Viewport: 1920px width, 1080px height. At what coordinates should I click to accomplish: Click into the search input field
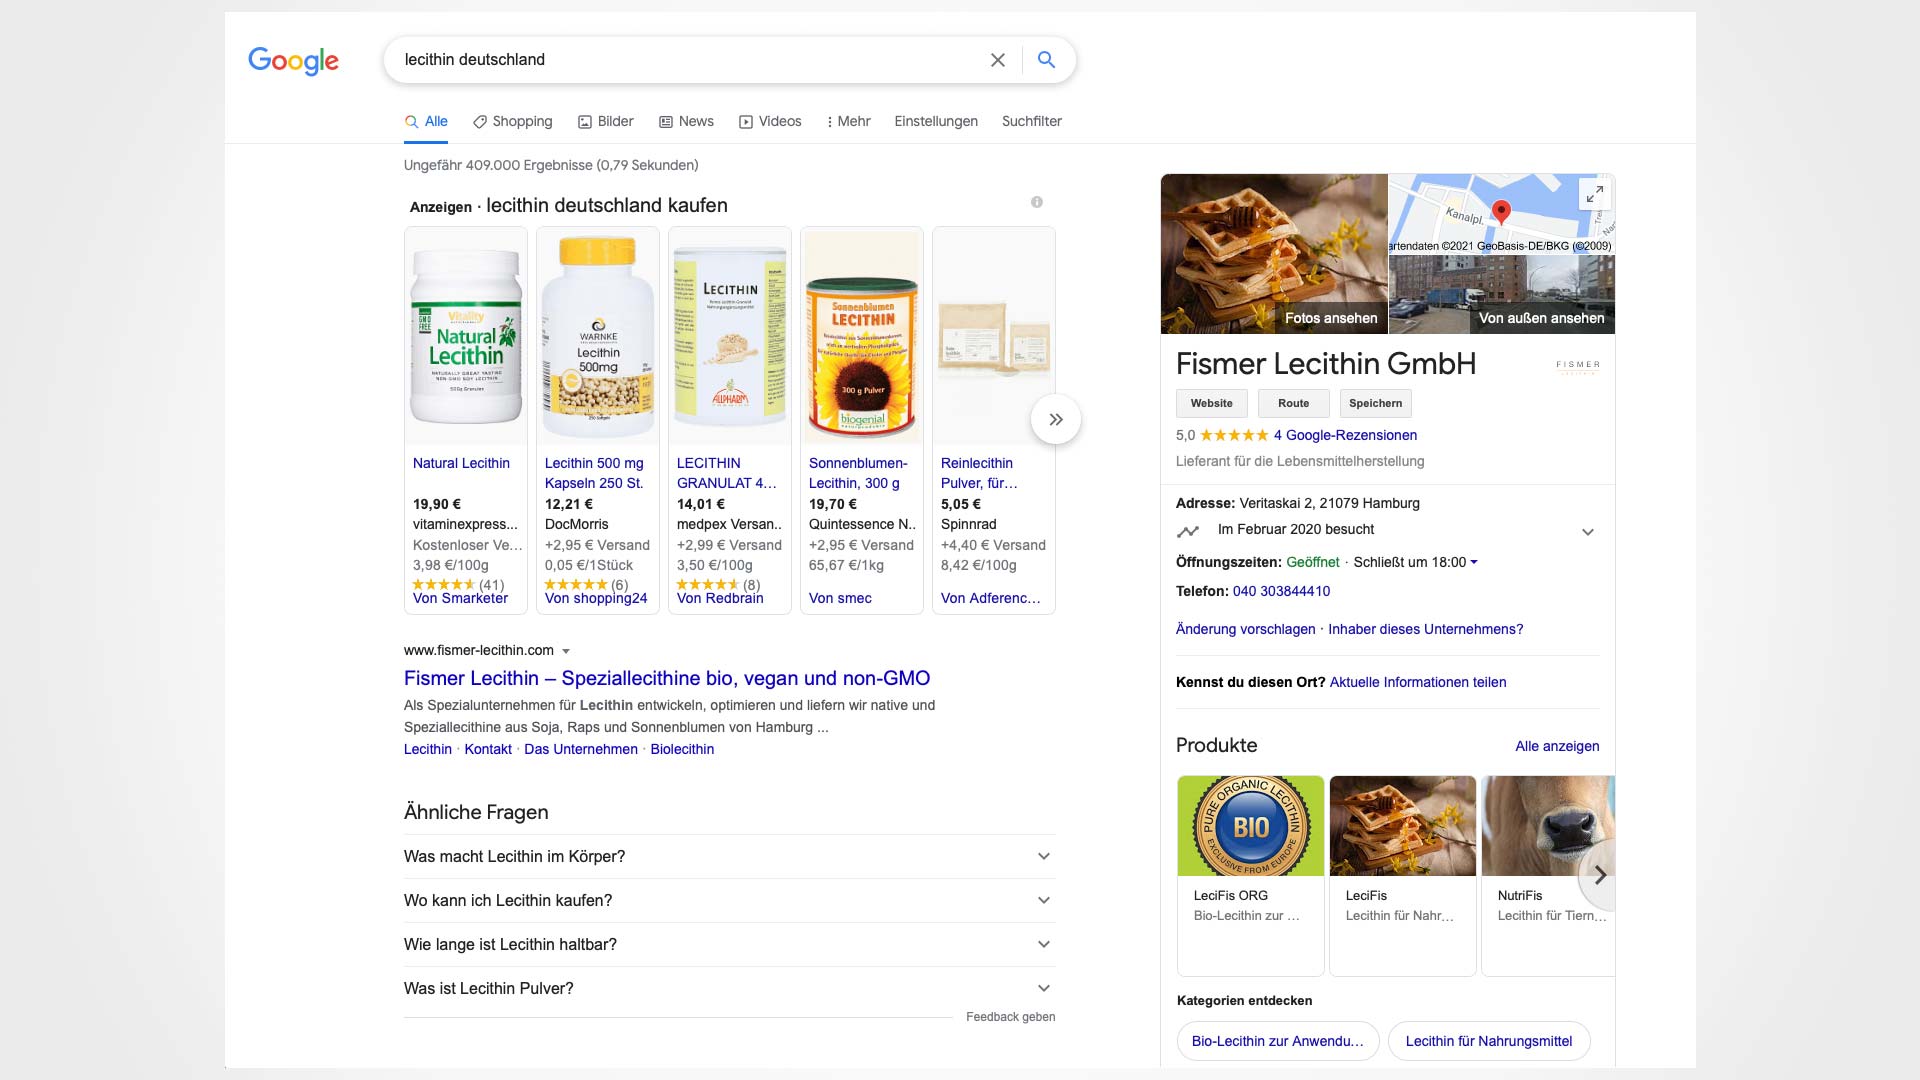click(690, 60)
